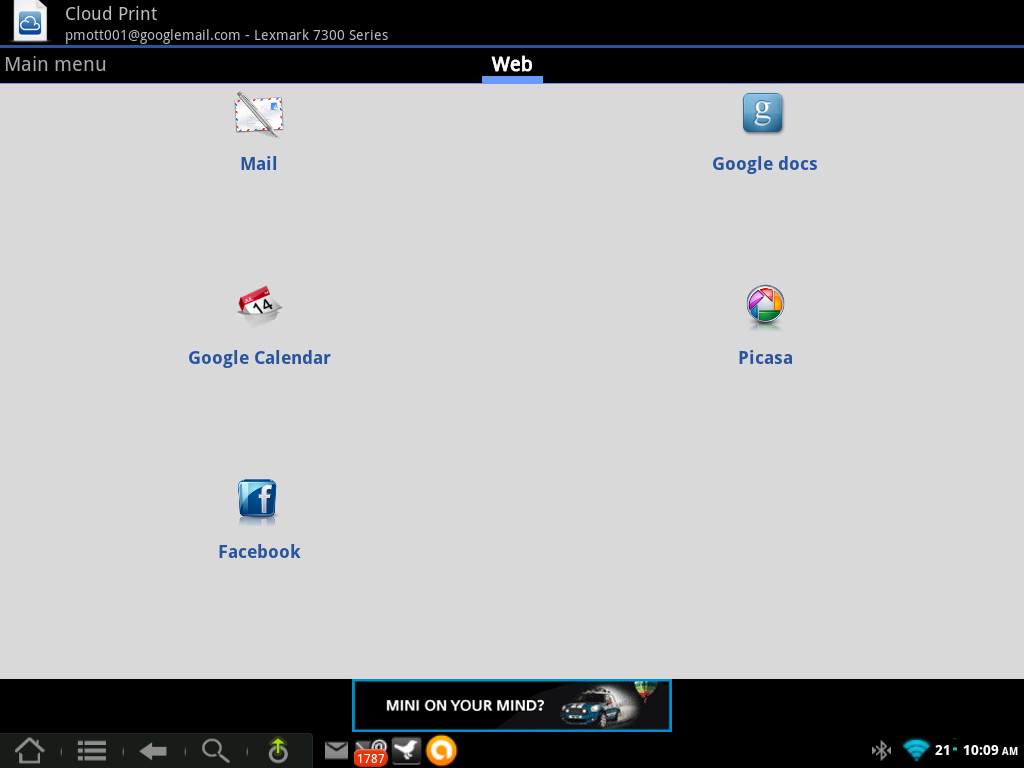Open the MINI ON YOUR MIND ad banner
Viewport: 1024px width, 768px height.
pyautogui.click(x=512, y=705)
